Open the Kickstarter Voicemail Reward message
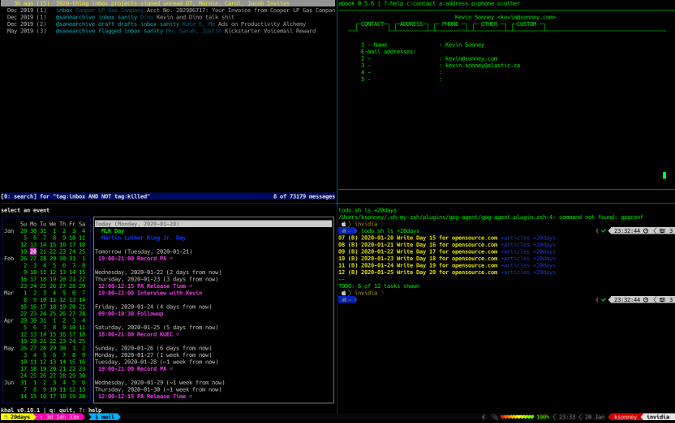 [272, 30]
